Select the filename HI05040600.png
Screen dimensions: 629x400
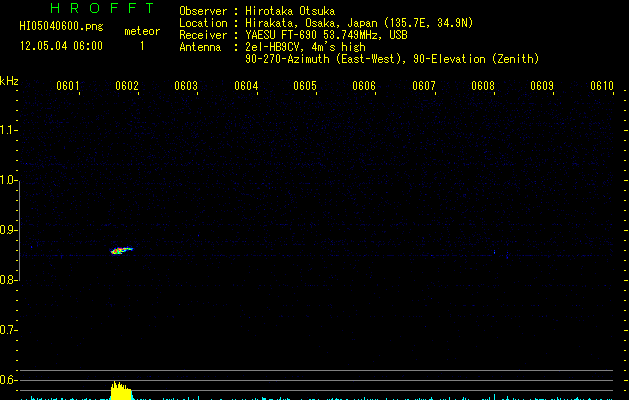61,27
